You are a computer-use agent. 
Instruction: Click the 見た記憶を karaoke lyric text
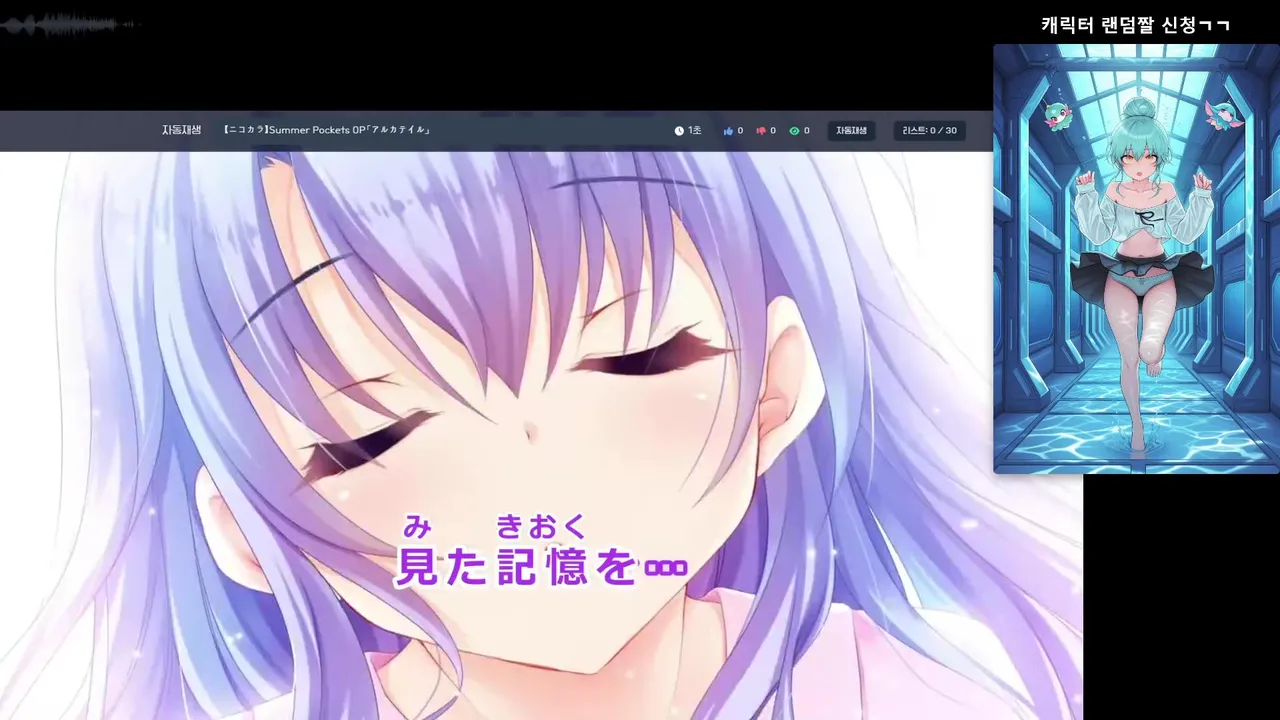(x=541, y=567)
